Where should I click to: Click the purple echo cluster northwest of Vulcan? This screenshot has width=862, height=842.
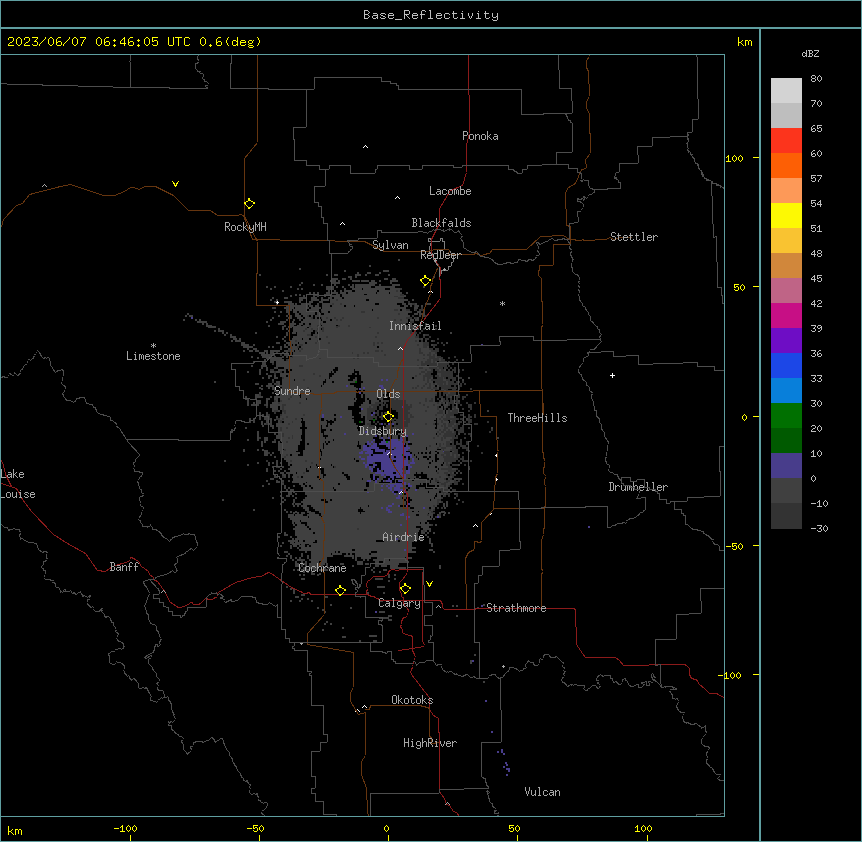pos(504,762)
